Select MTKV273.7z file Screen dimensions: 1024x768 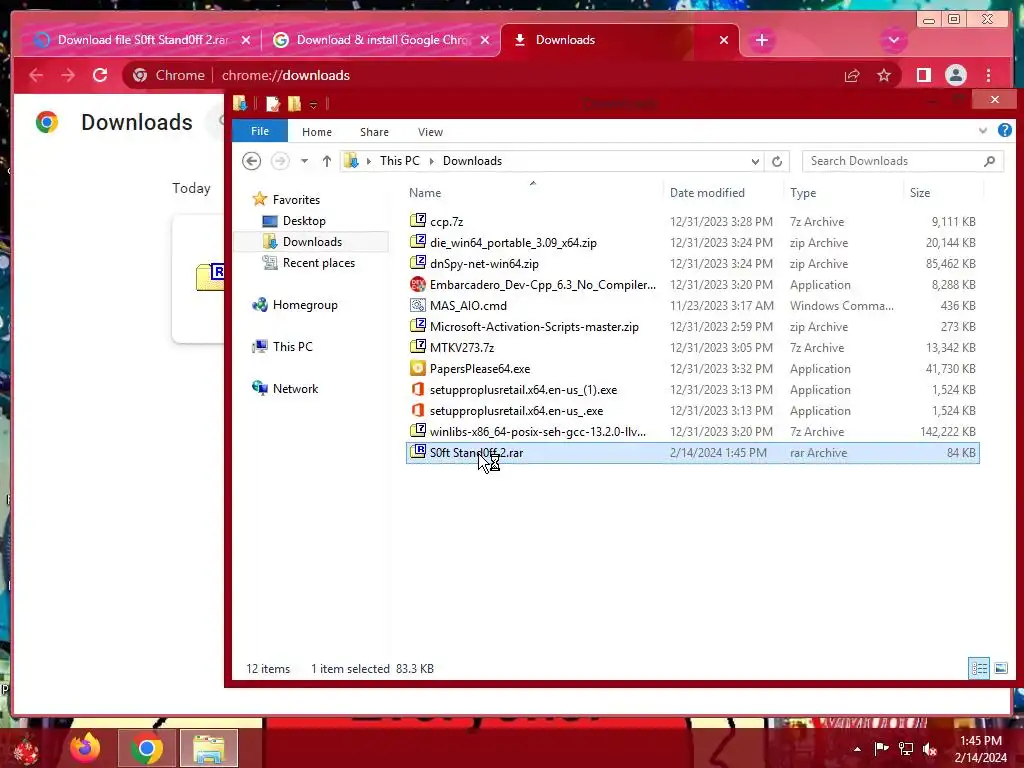tap(692, 347)
